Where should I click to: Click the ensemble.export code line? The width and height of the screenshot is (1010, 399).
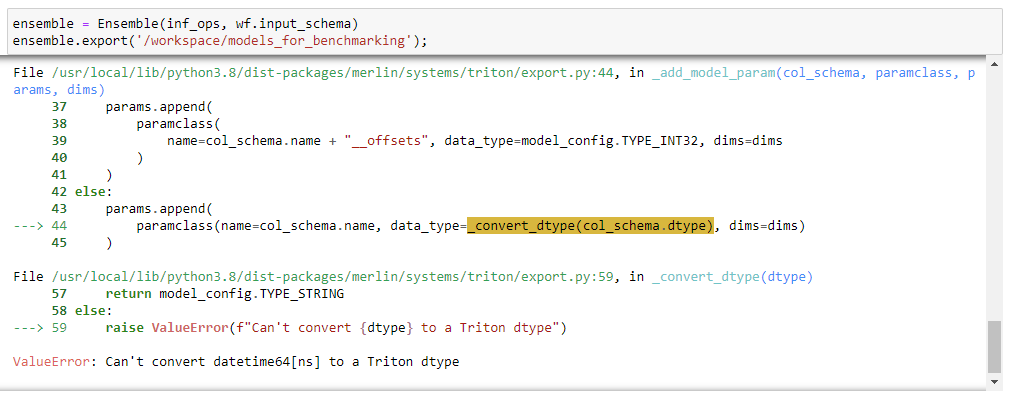[220, 41]
